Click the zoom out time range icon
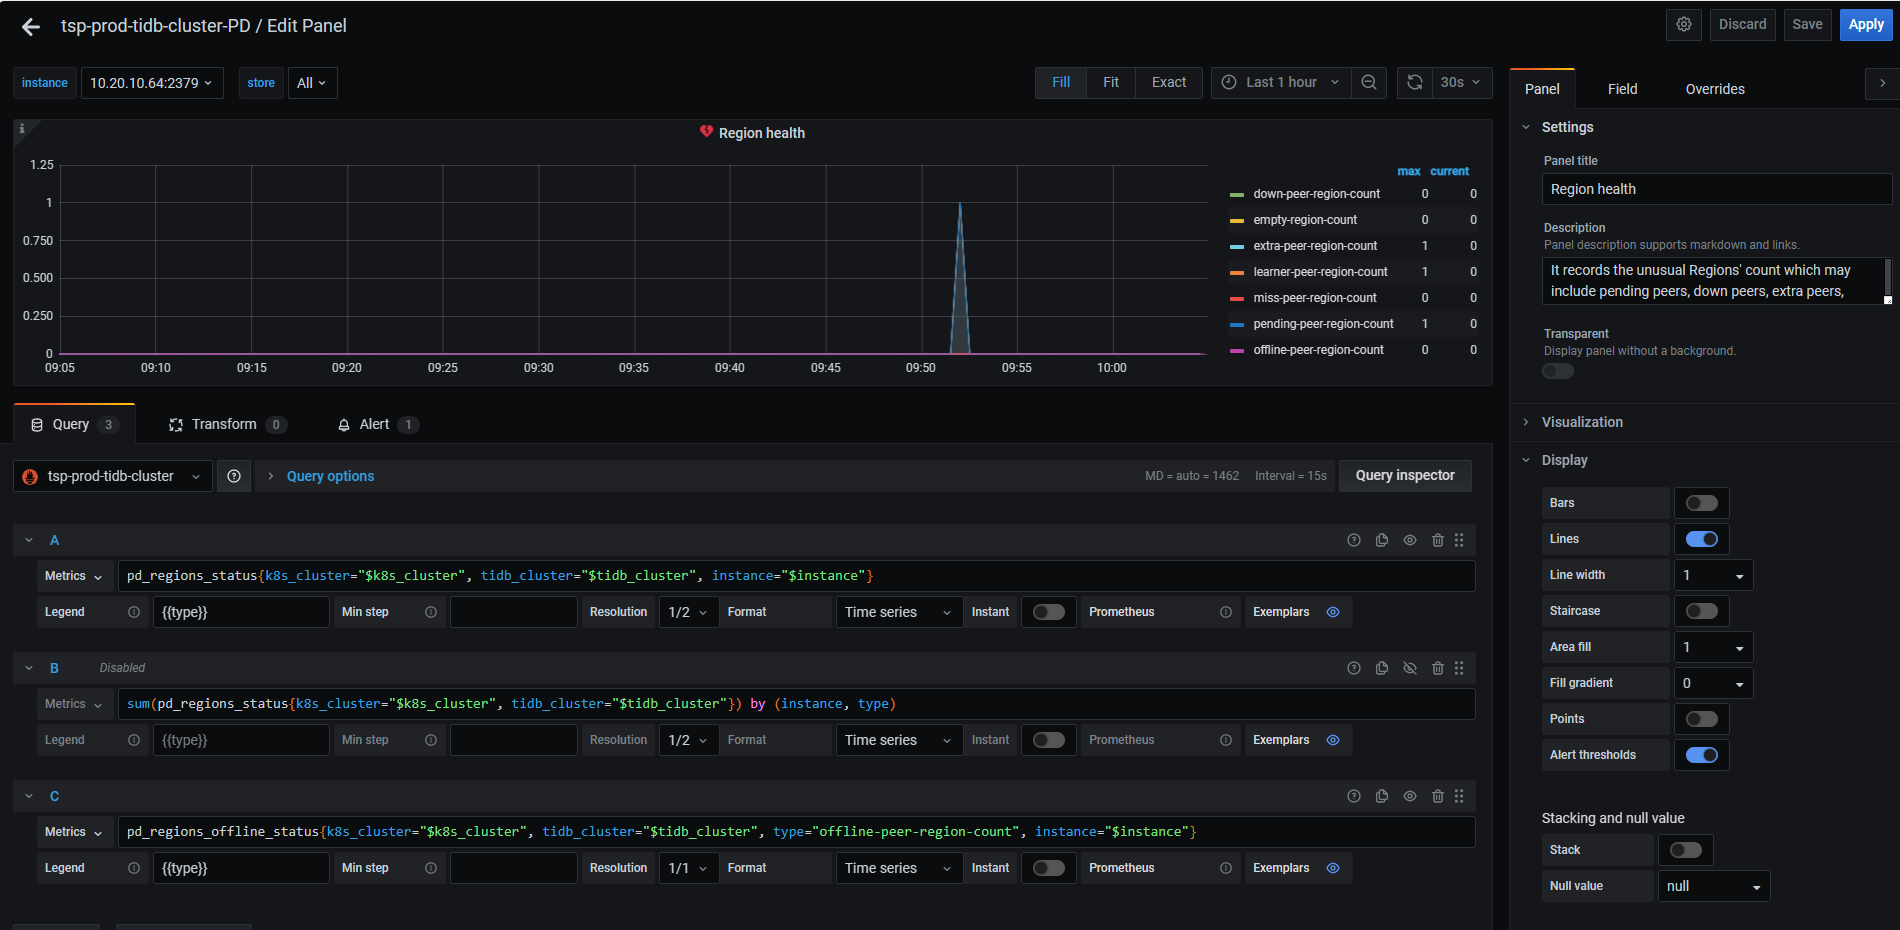The image size is (1900, 930). 1369,83
